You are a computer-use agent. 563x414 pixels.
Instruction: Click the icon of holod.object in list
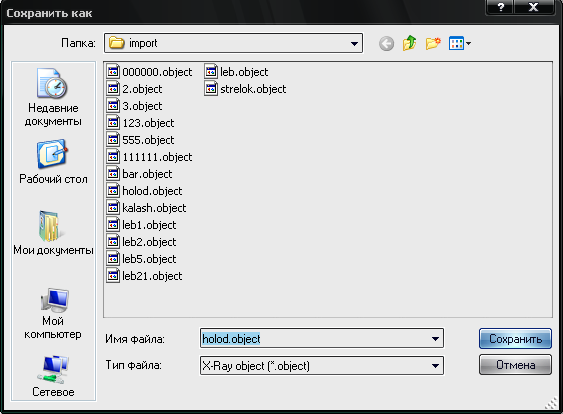(x=113, y=190)
